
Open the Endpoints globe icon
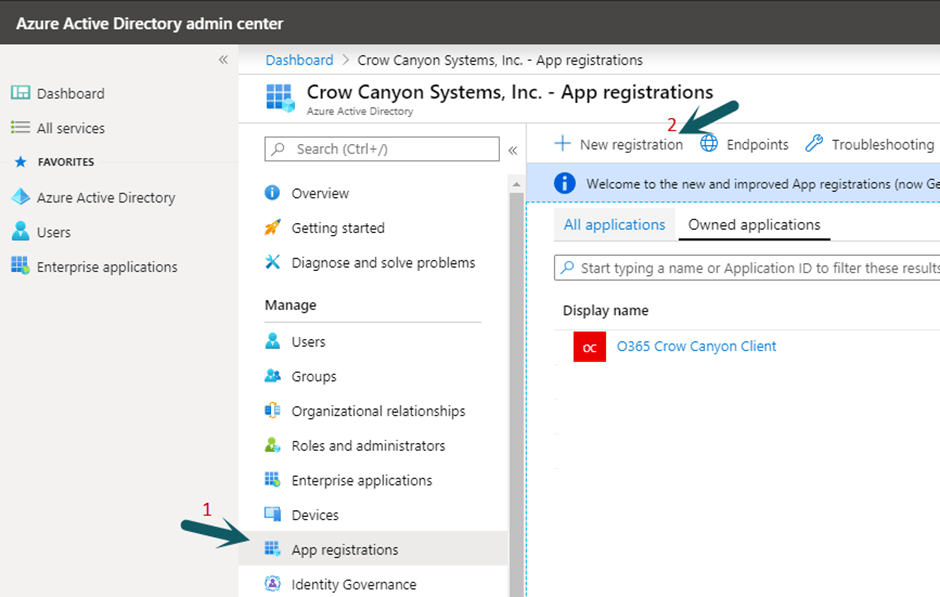coord(708,144)
